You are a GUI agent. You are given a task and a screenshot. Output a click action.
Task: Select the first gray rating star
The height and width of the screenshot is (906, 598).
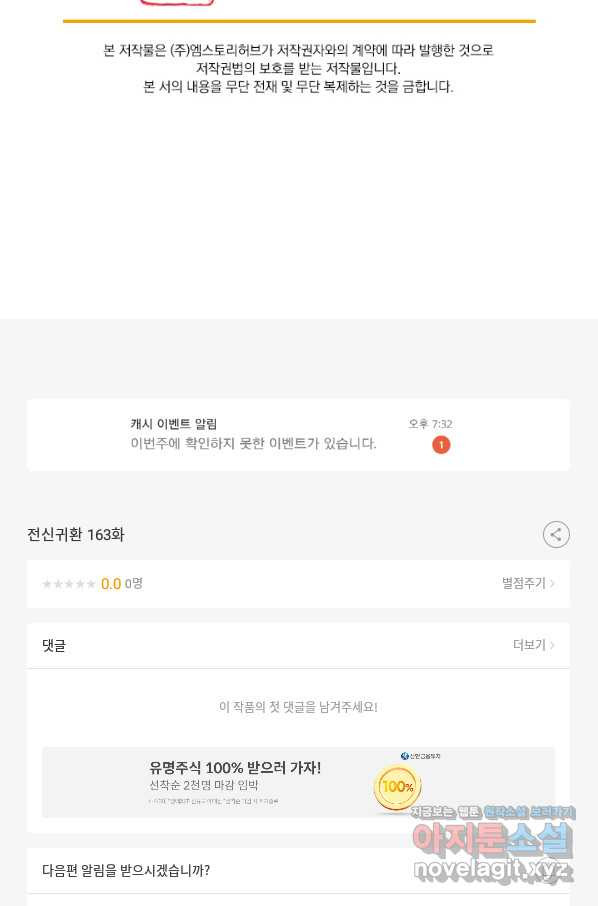pos(47,584)
